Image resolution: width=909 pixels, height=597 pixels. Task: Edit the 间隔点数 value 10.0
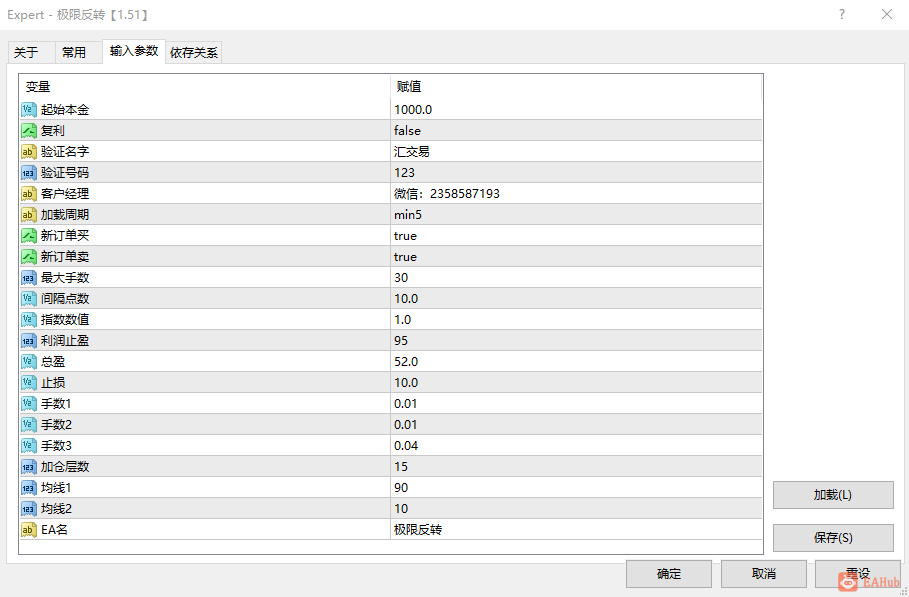coord(576,298)
